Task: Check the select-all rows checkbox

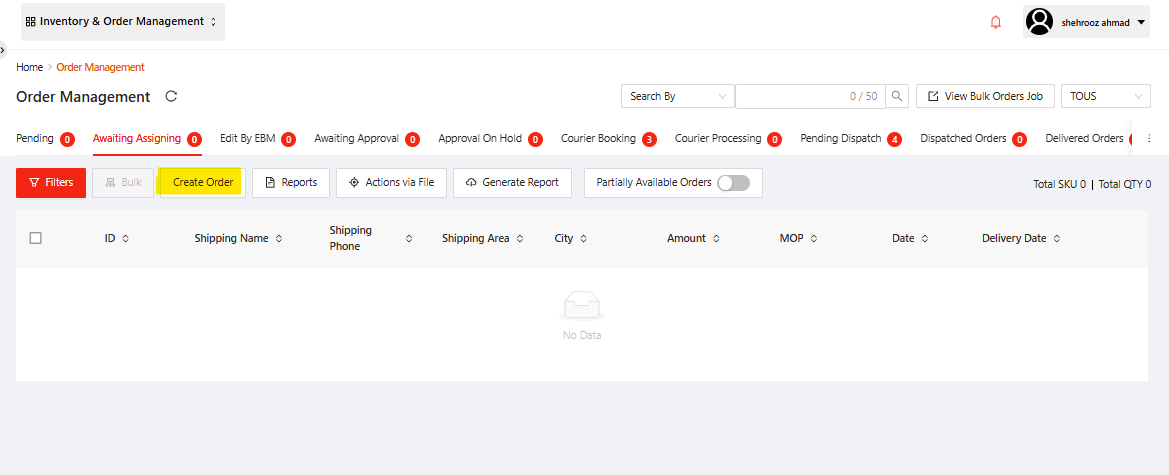Action: (x=36, y=238)
